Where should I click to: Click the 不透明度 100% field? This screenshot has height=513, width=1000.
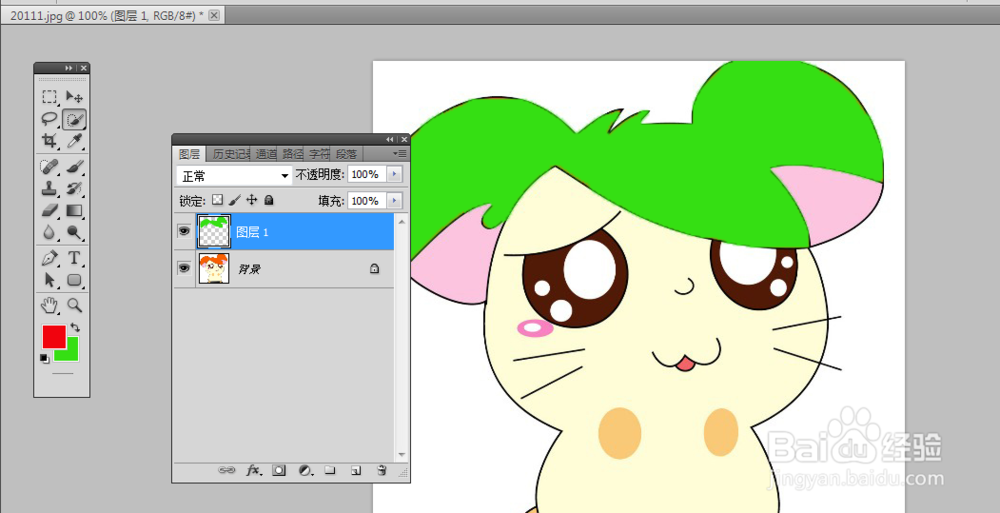click(367, 174)
